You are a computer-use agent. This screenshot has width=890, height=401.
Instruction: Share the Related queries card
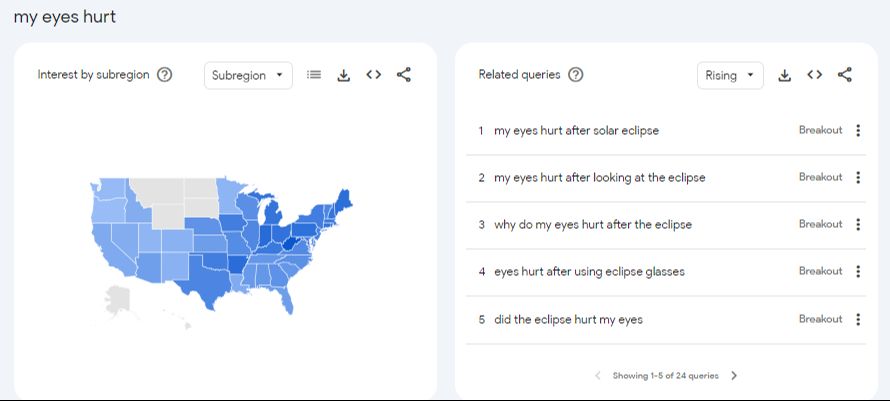coord(845,75)
